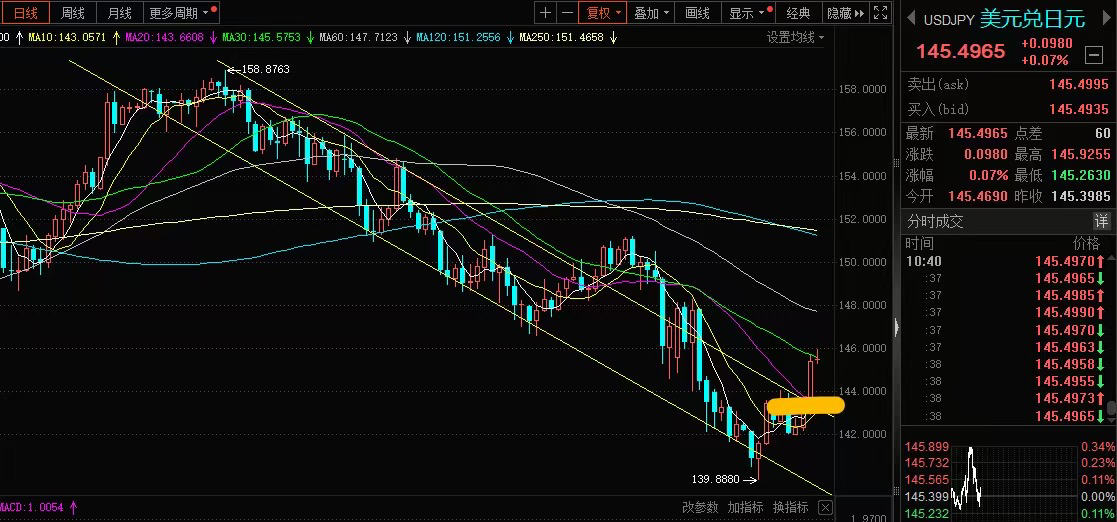Select the MA250:151.4658 indicator label
Image resolution: width=1117 pixels, height=522 pixels.
tap(561, 37)
